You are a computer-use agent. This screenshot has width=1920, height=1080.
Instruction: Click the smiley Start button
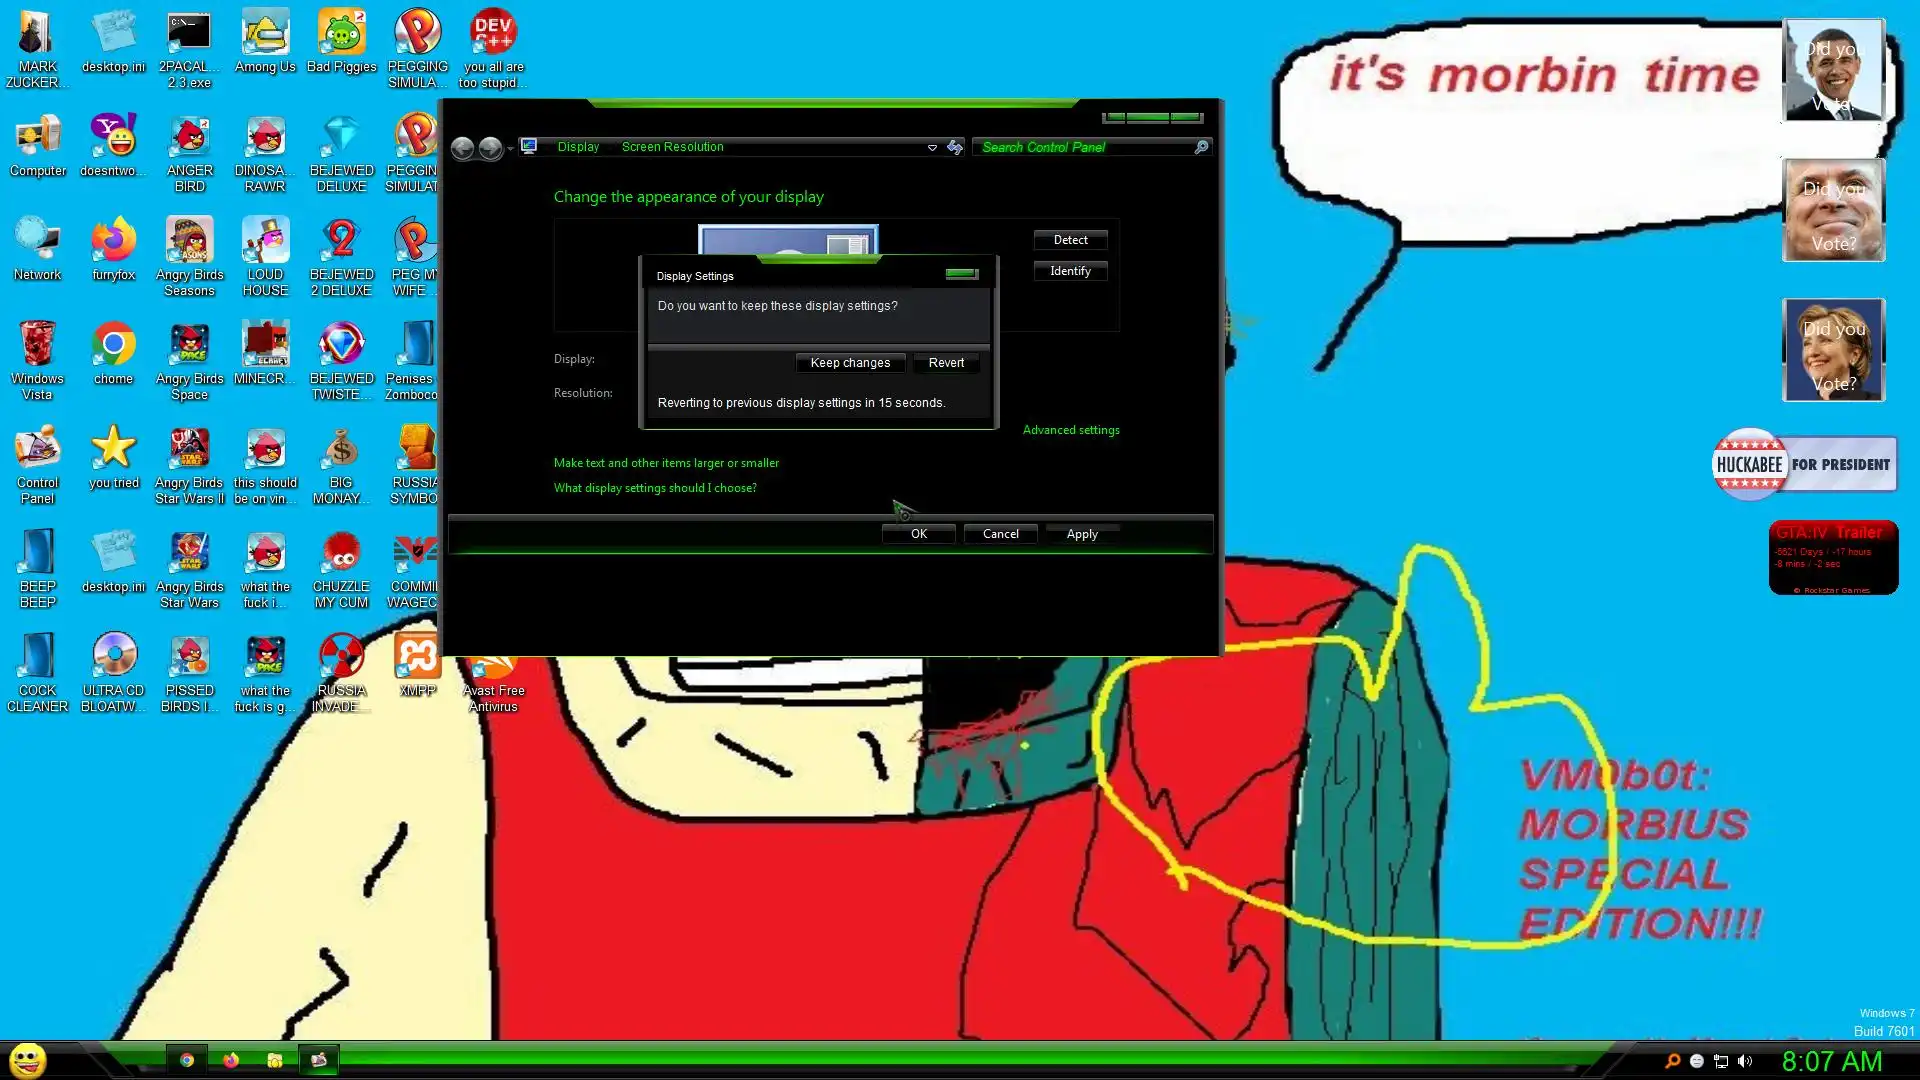pos(28,1060)
